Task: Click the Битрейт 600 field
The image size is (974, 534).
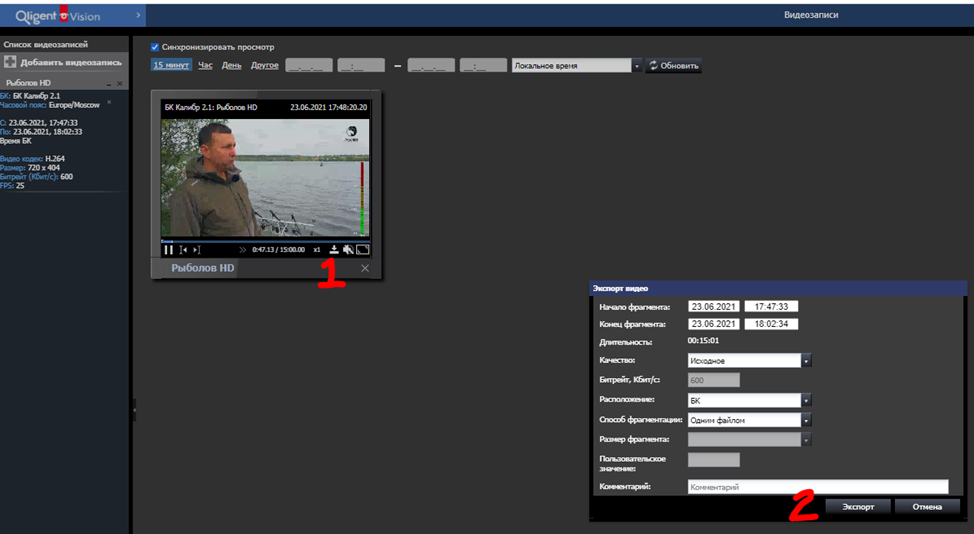Action: click(x=714, y=380)
